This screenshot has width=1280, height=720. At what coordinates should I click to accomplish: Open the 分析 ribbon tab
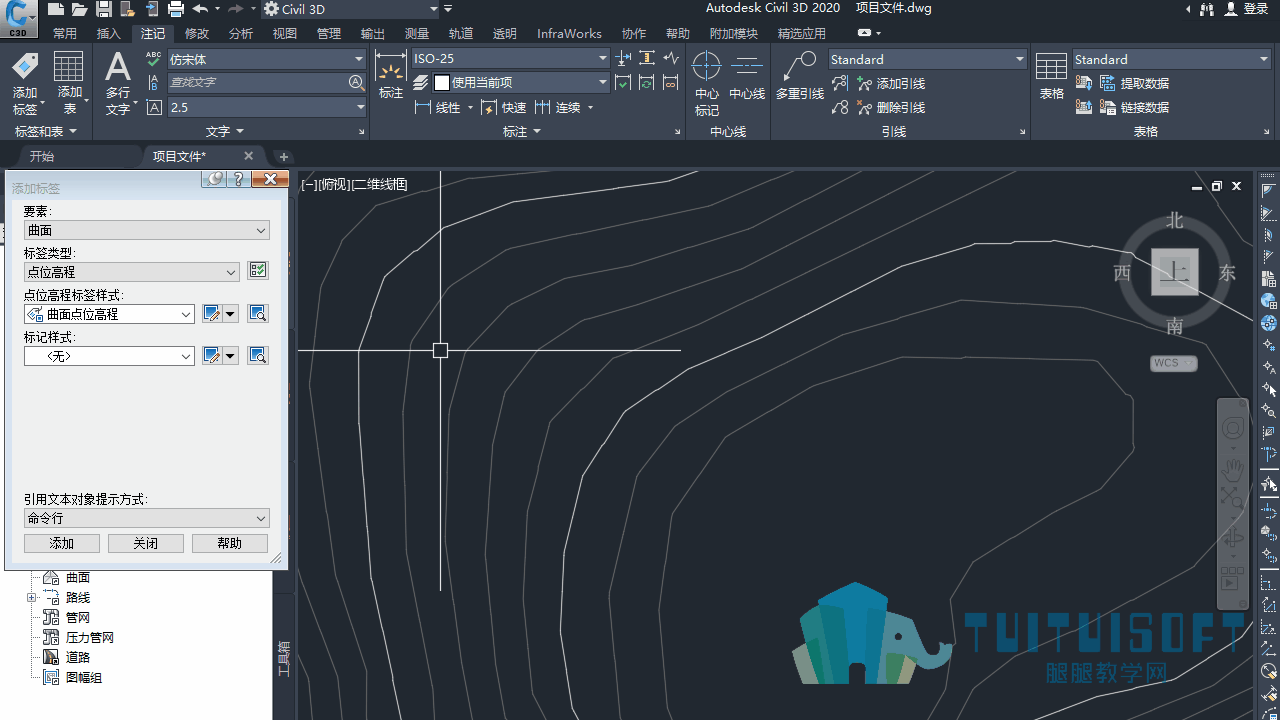[241, 33]
